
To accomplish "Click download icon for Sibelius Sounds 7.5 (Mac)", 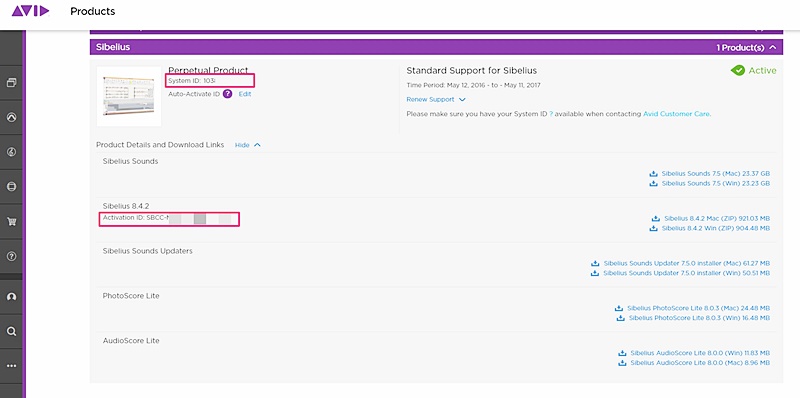I will (654, 173).
